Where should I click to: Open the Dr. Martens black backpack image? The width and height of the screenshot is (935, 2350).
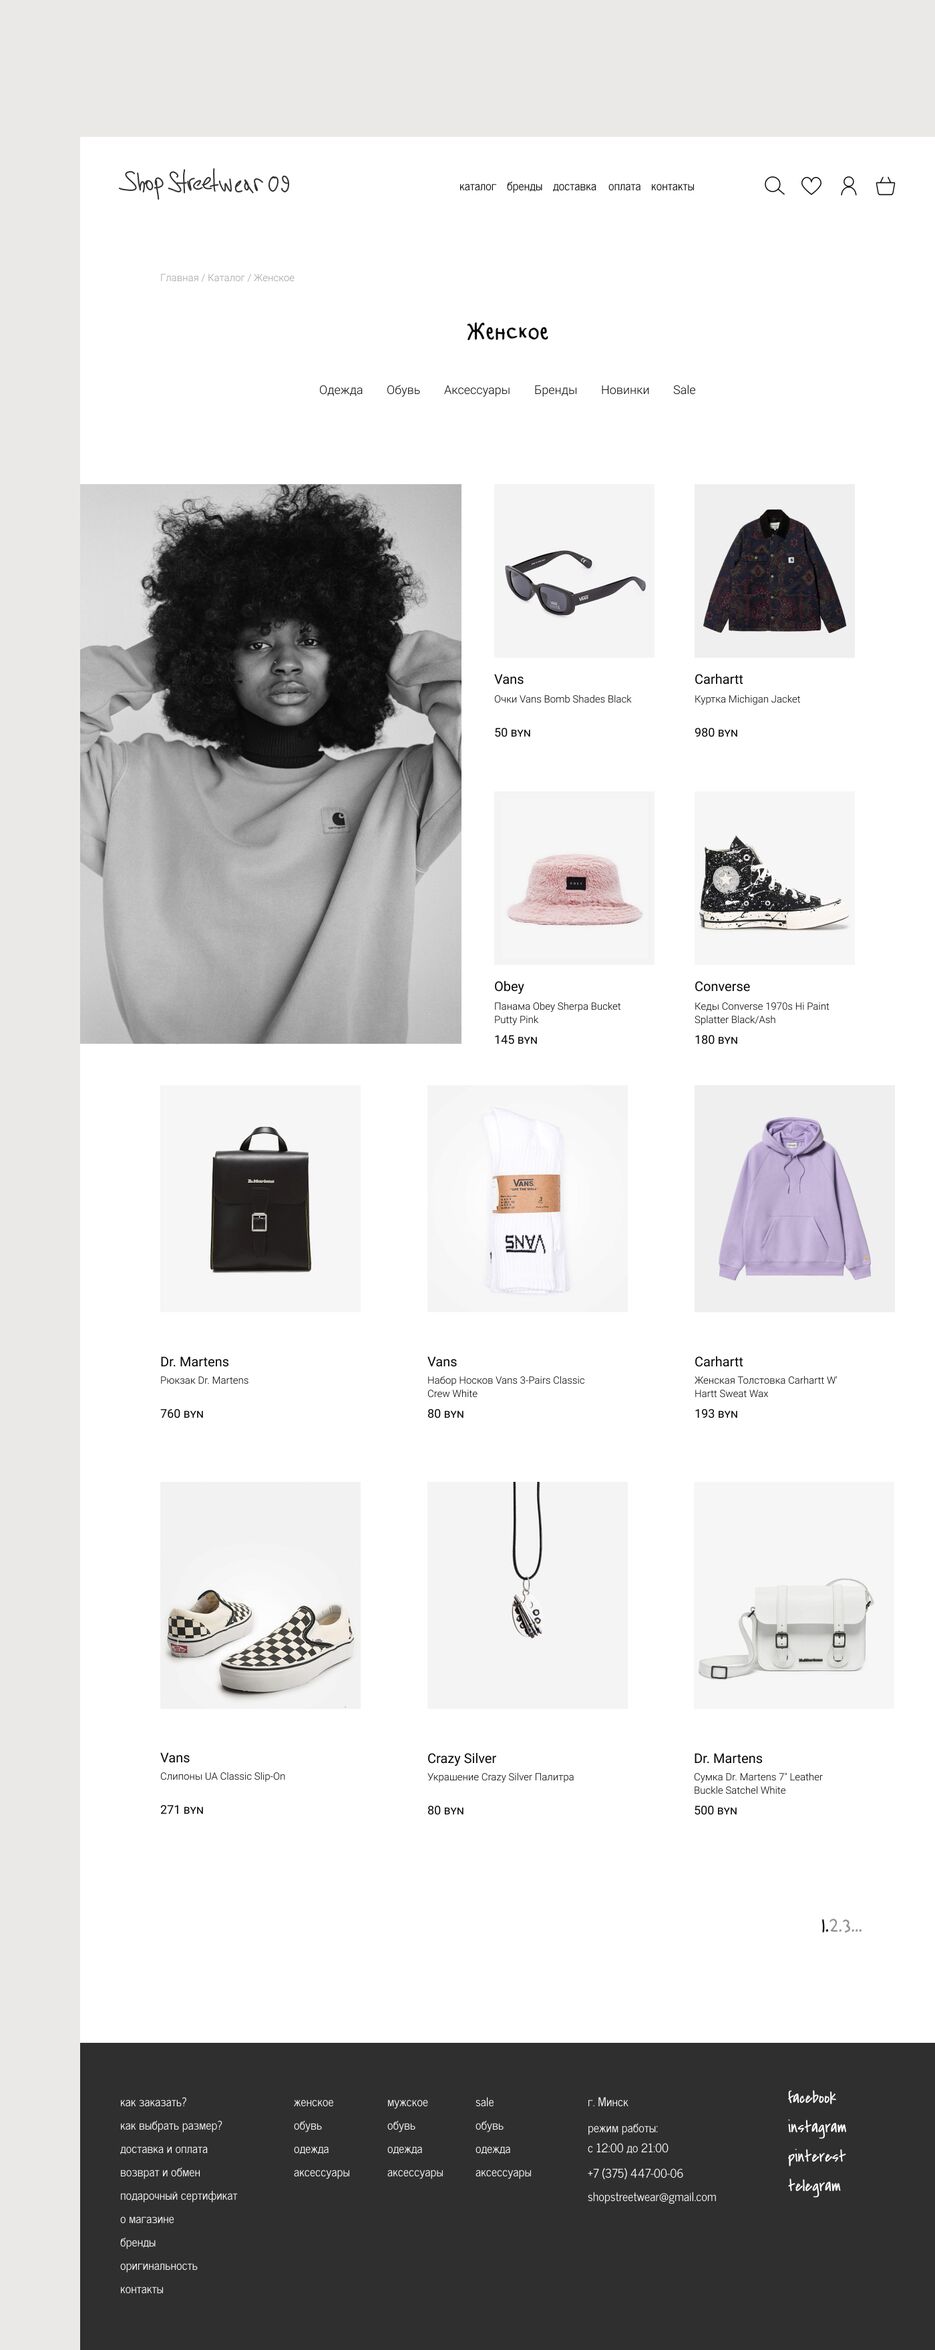(260, 1198)
